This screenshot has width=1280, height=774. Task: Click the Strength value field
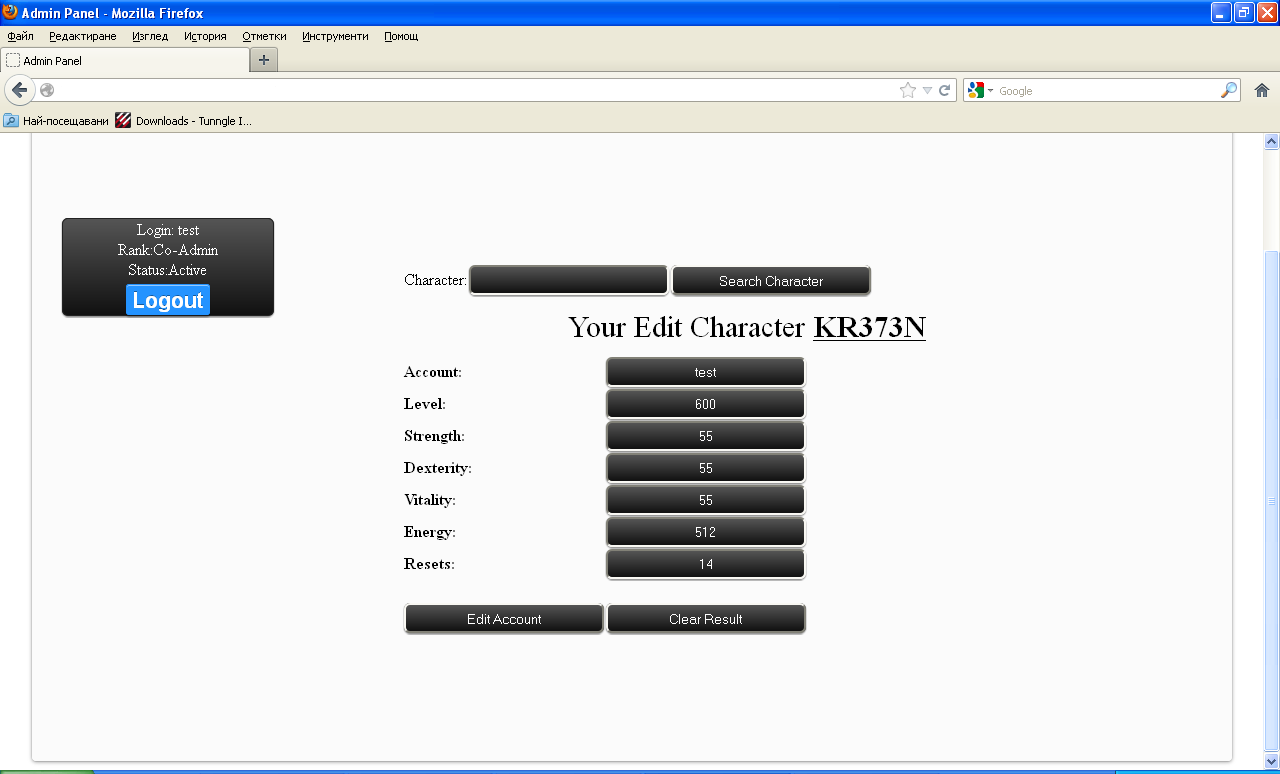click(x=706, y=436)
